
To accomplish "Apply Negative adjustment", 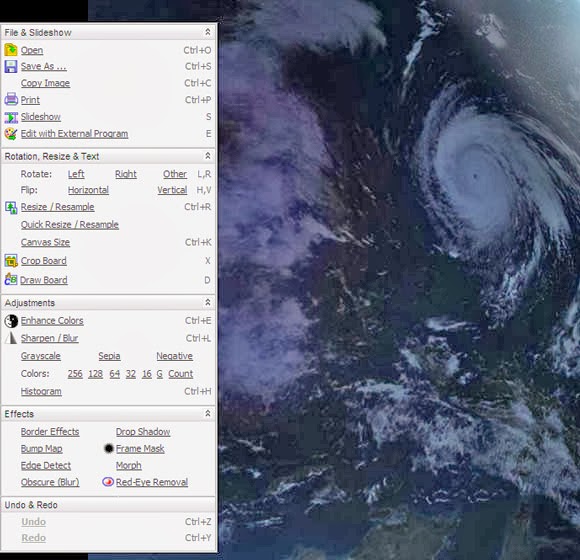I will (x=174, y=356).
